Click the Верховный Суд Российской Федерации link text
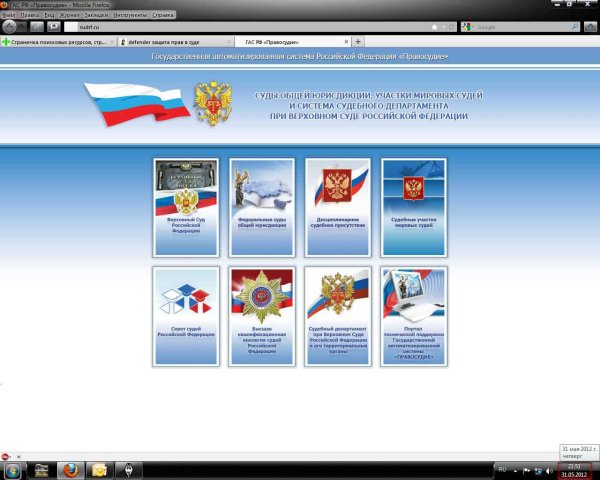Screen dimensions: 600x480 pyautogui.click(x=186, y=225)
